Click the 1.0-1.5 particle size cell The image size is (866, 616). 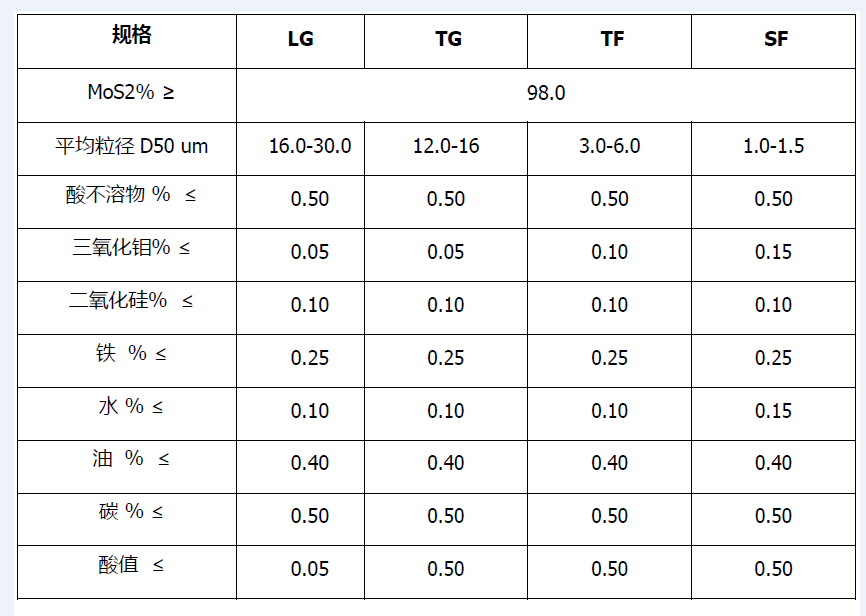click(x=773, y=146)
